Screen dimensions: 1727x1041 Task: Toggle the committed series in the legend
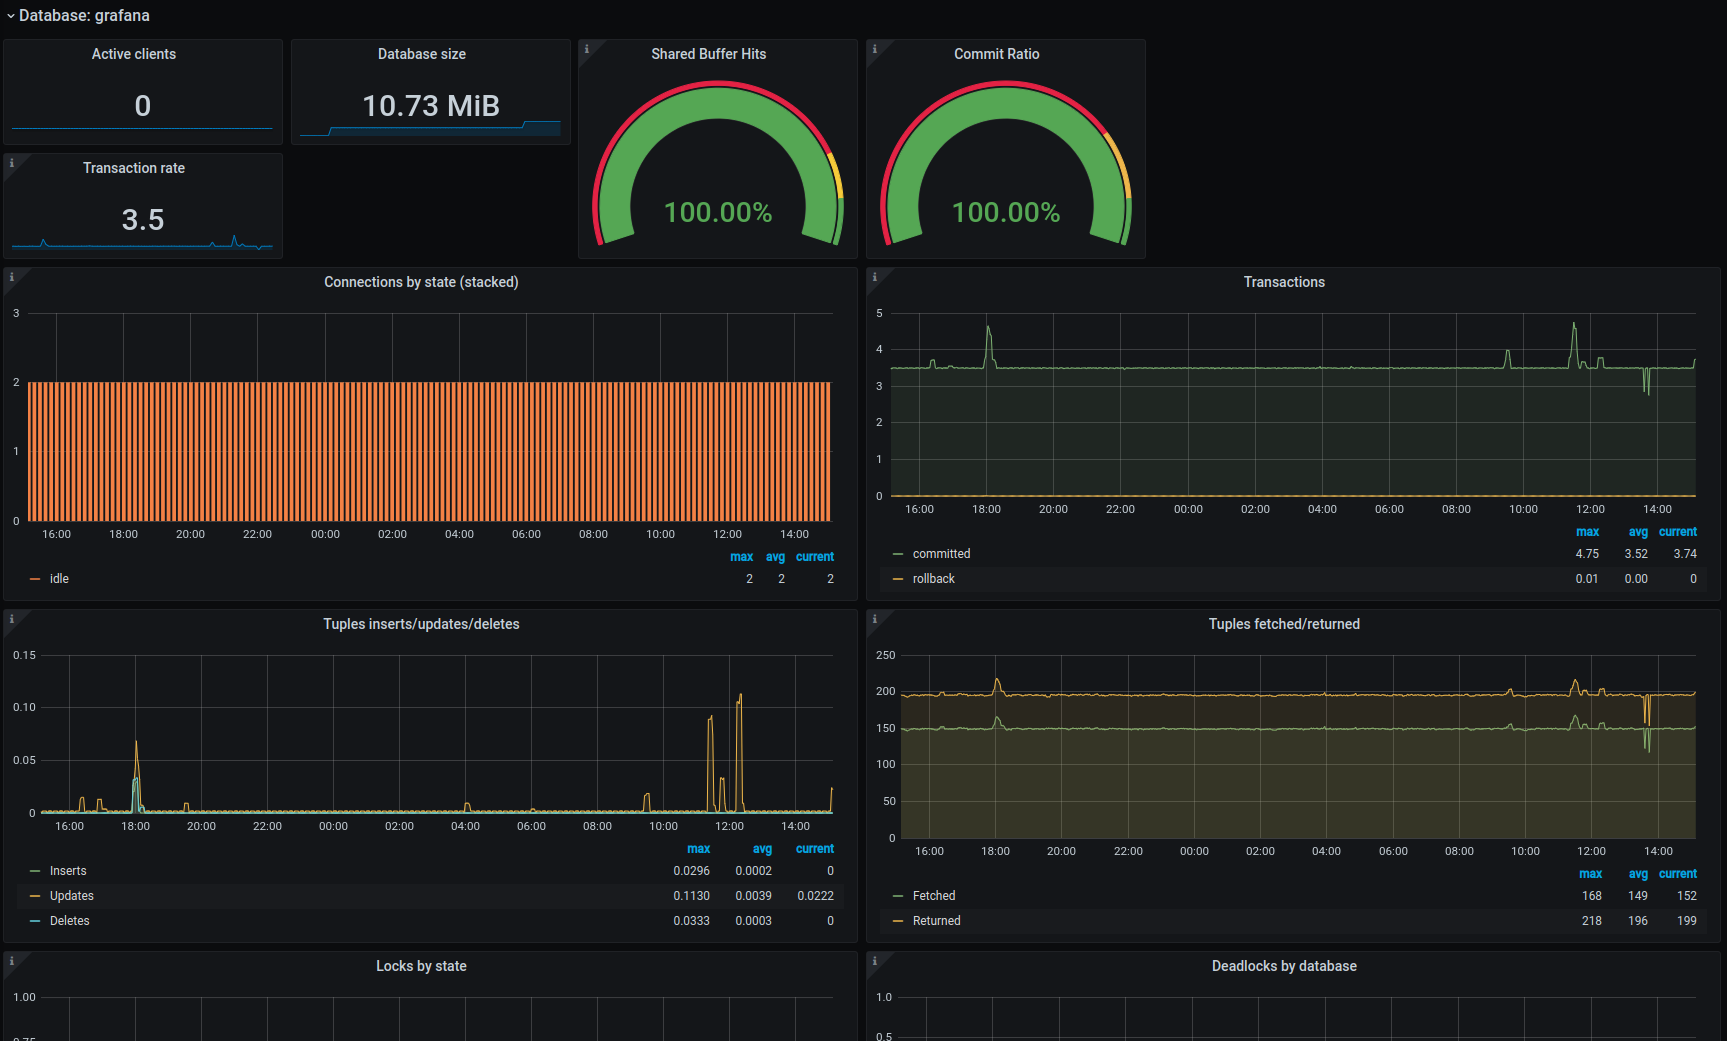[x=941, y=554]
